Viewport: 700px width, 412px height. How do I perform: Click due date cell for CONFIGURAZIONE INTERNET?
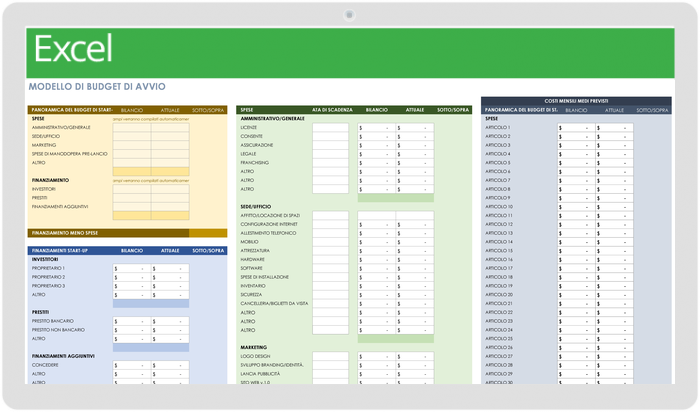point(330,225)
